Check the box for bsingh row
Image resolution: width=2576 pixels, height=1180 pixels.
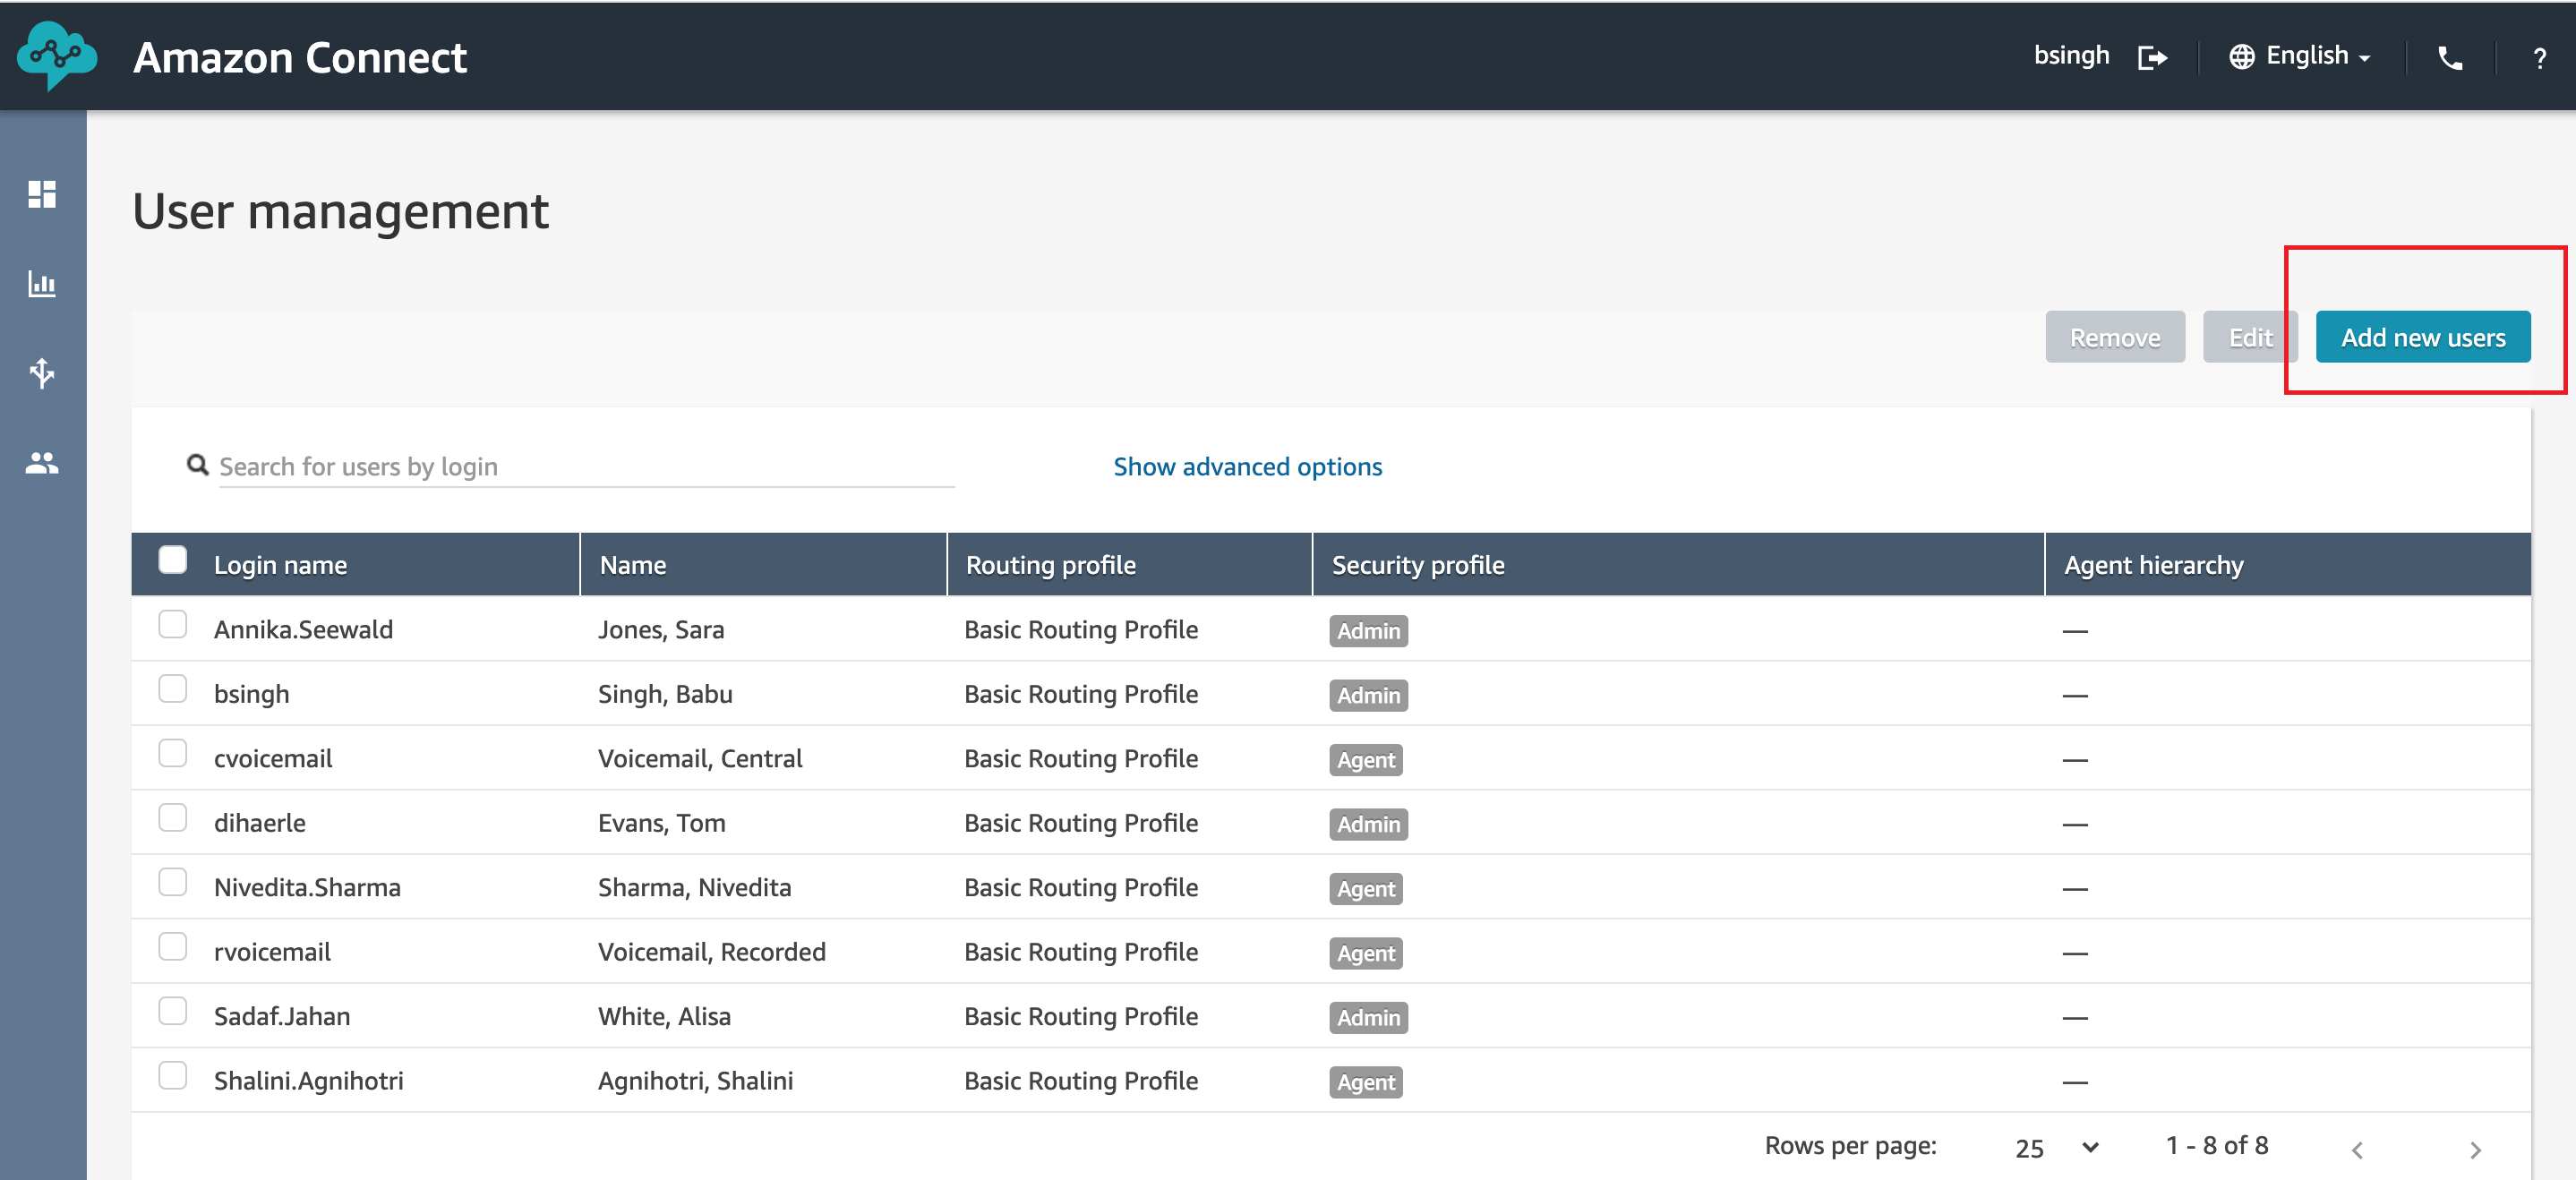(x=173, y=689)
